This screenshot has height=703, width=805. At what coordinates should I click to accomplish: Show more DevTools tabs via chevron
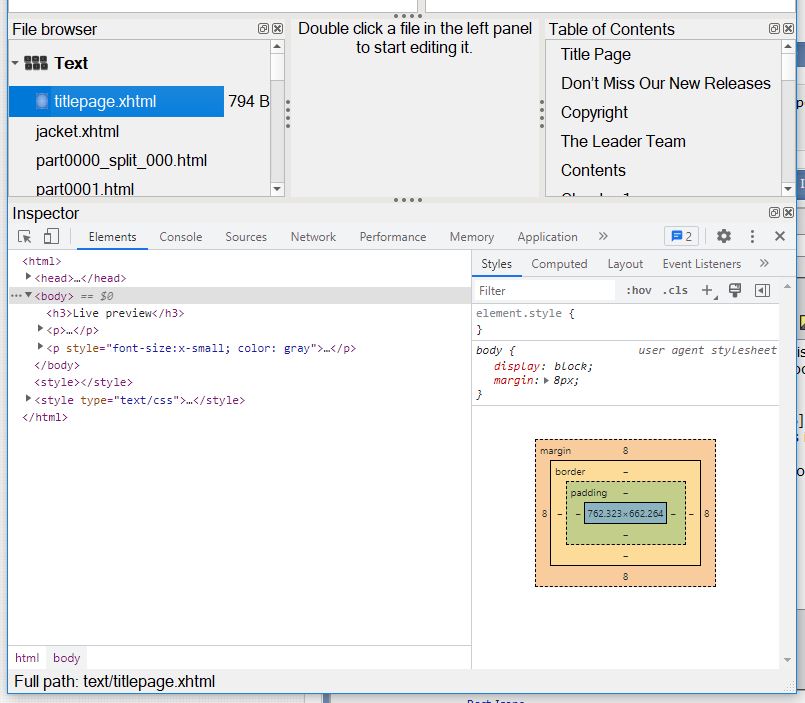pyautogui.click(x=603, y=237)
